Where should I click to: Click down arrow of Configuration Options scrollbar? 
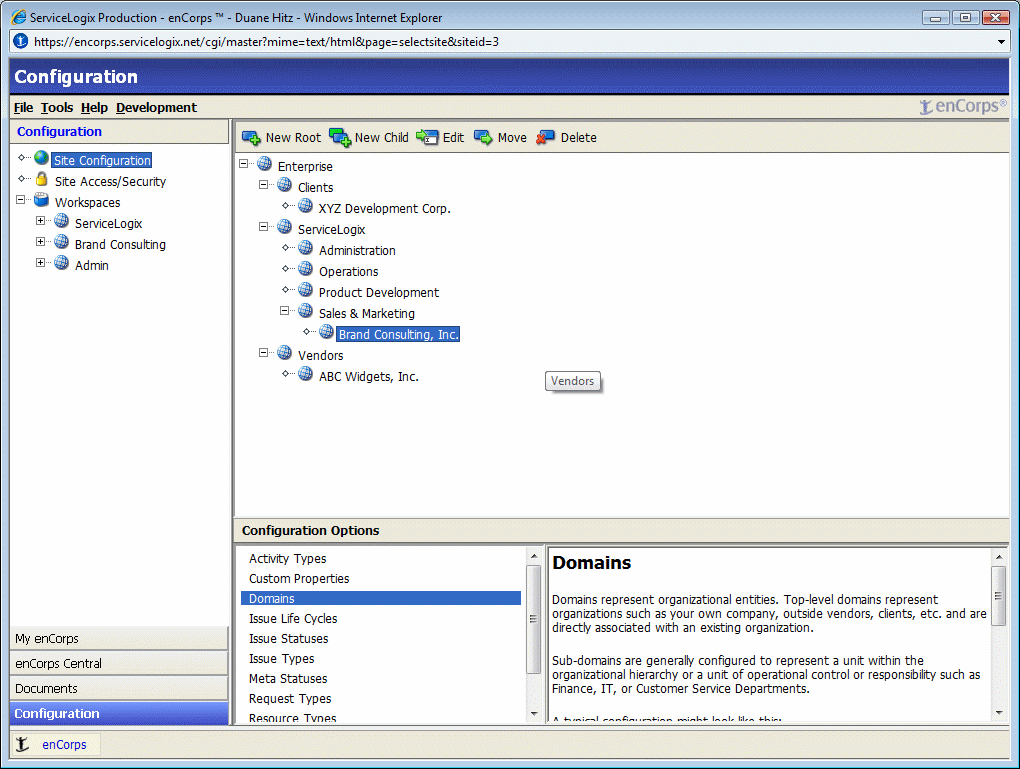coord(534,713)
